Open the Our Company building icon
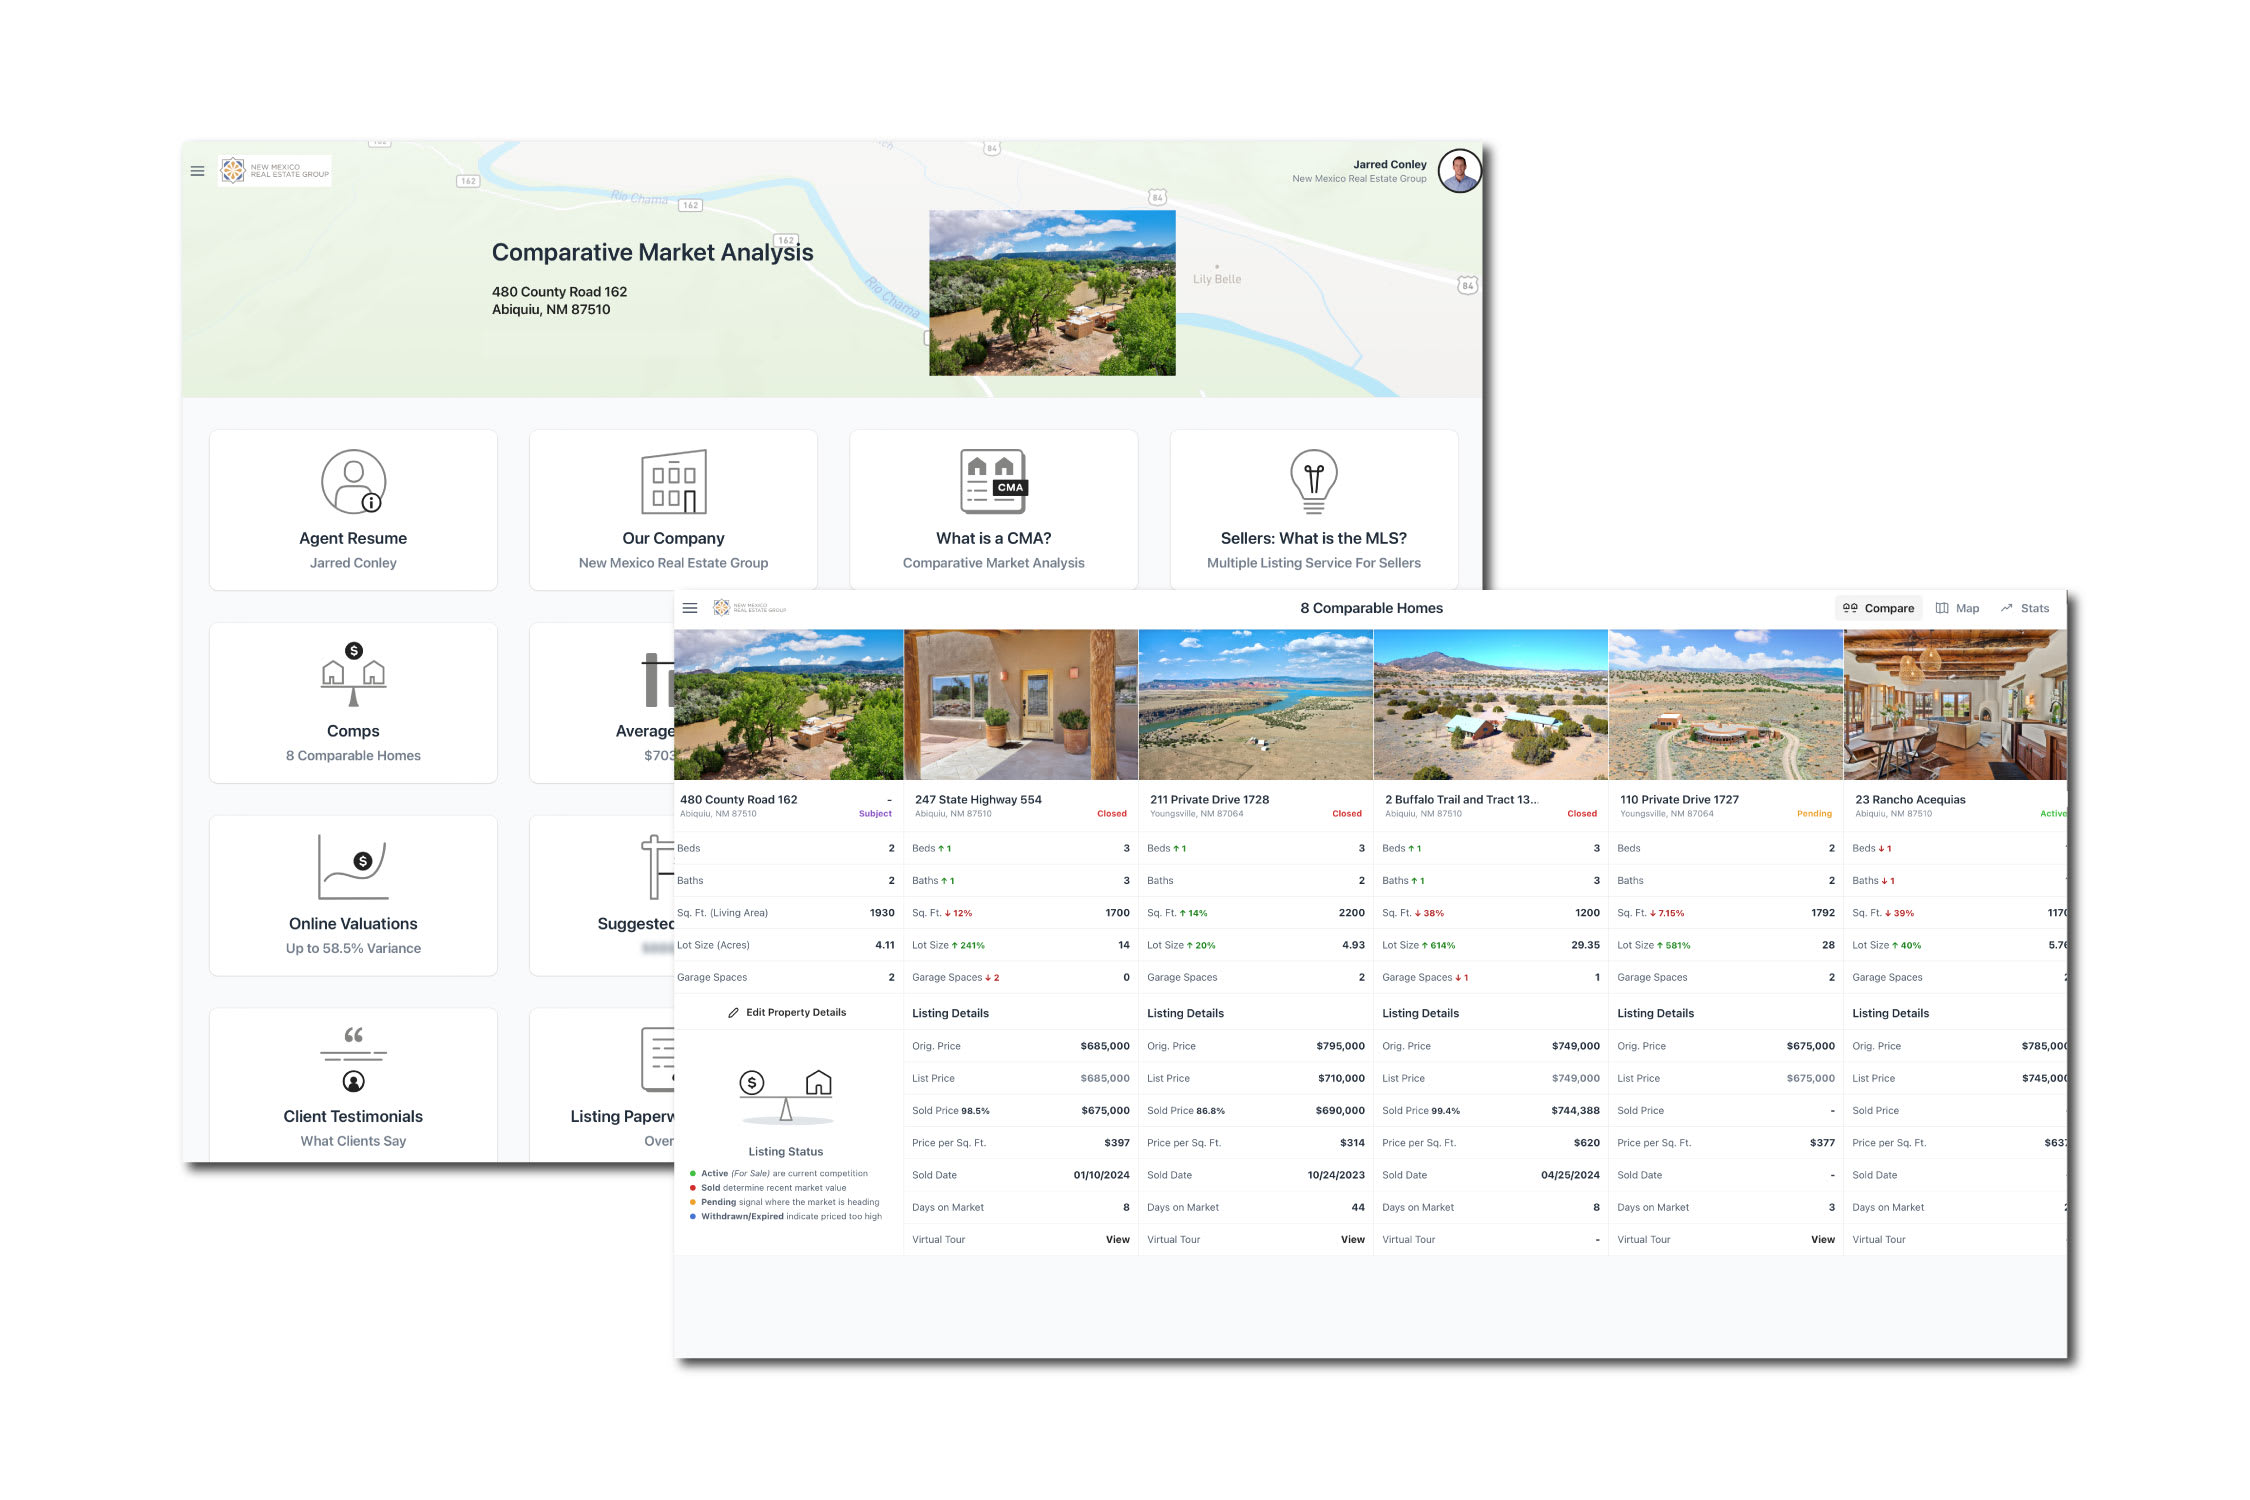Screen dimensions: 2250x1500 [x=673, y=482]
